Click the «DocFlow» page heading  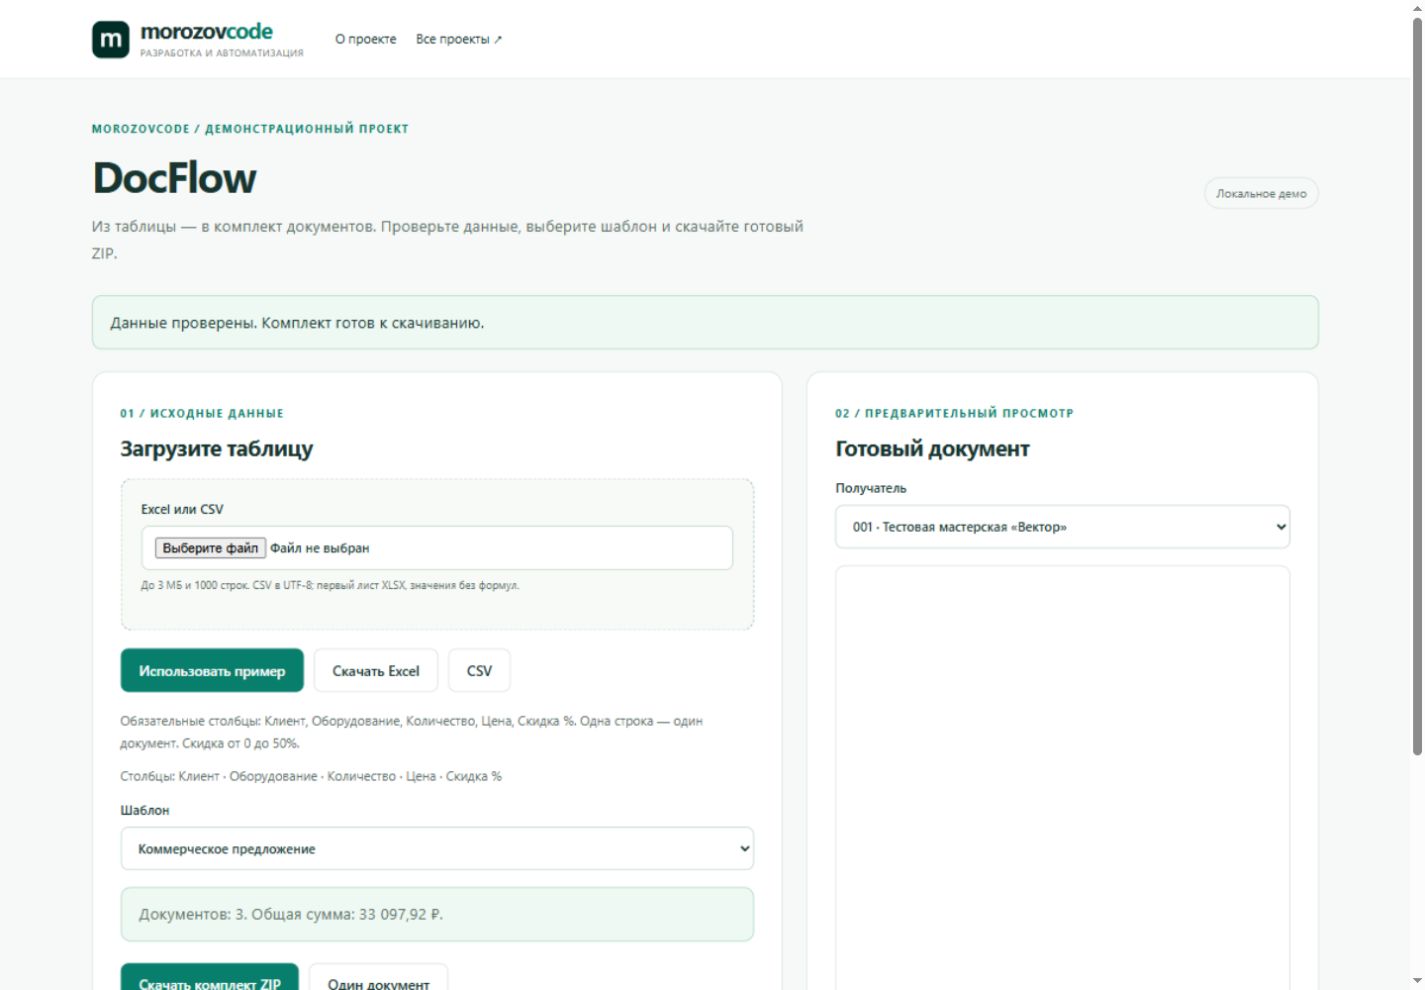(174, 178)
